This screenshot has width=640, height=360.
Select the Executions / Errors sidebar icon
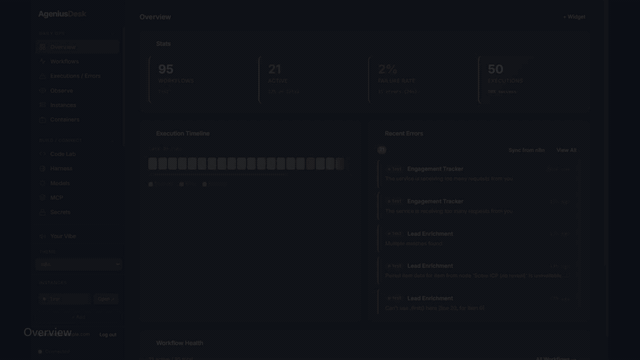tap(42, 76)
